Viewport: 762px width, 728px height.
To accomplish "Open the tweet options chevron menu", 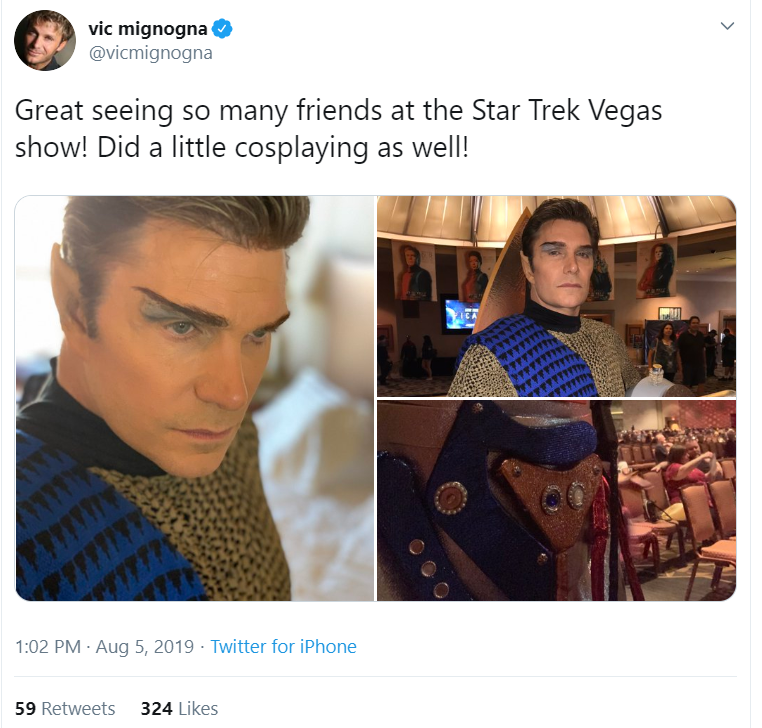I will coord(727,26).
